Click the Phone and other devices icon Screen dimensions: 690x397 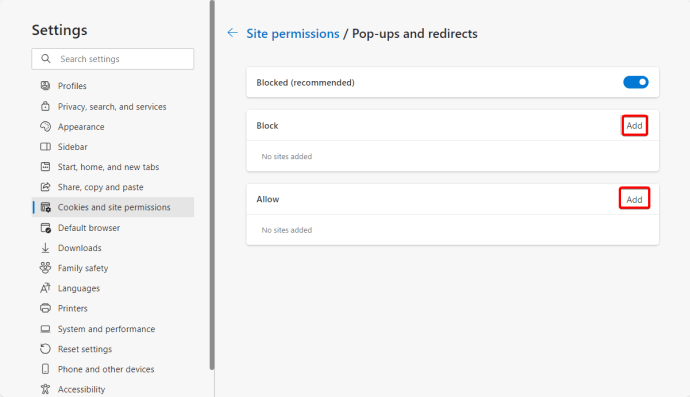[x=45, y=369]
